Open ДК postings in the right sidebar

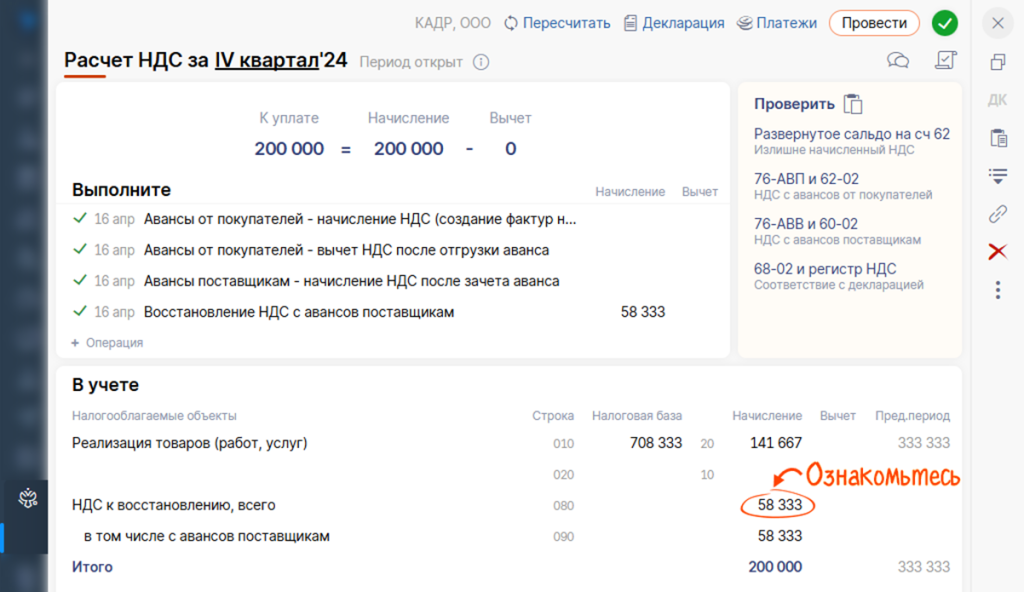tap(997, 100)
